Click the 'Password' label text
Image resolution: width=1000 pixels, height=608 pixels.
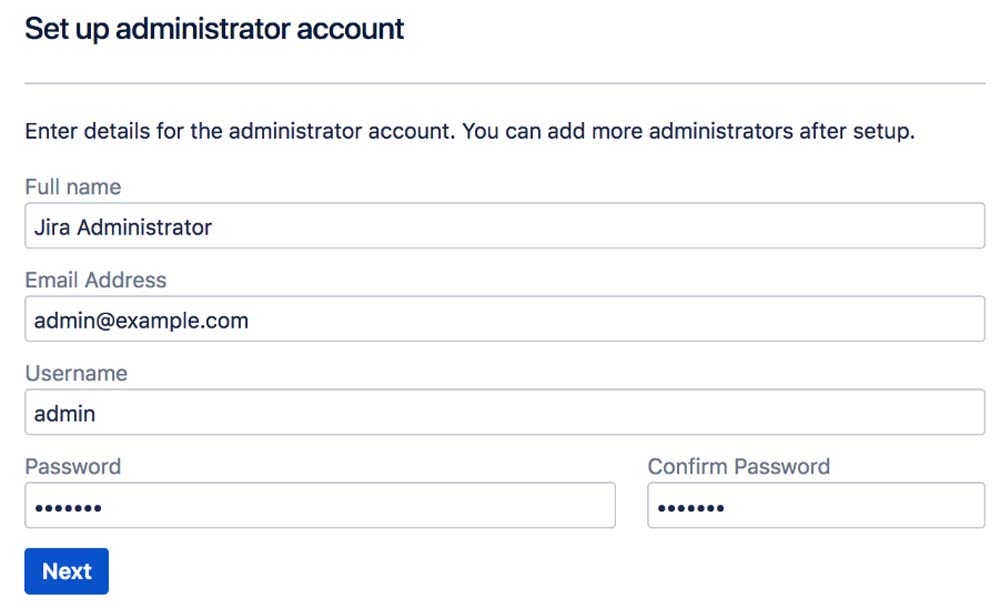point(72,466)
